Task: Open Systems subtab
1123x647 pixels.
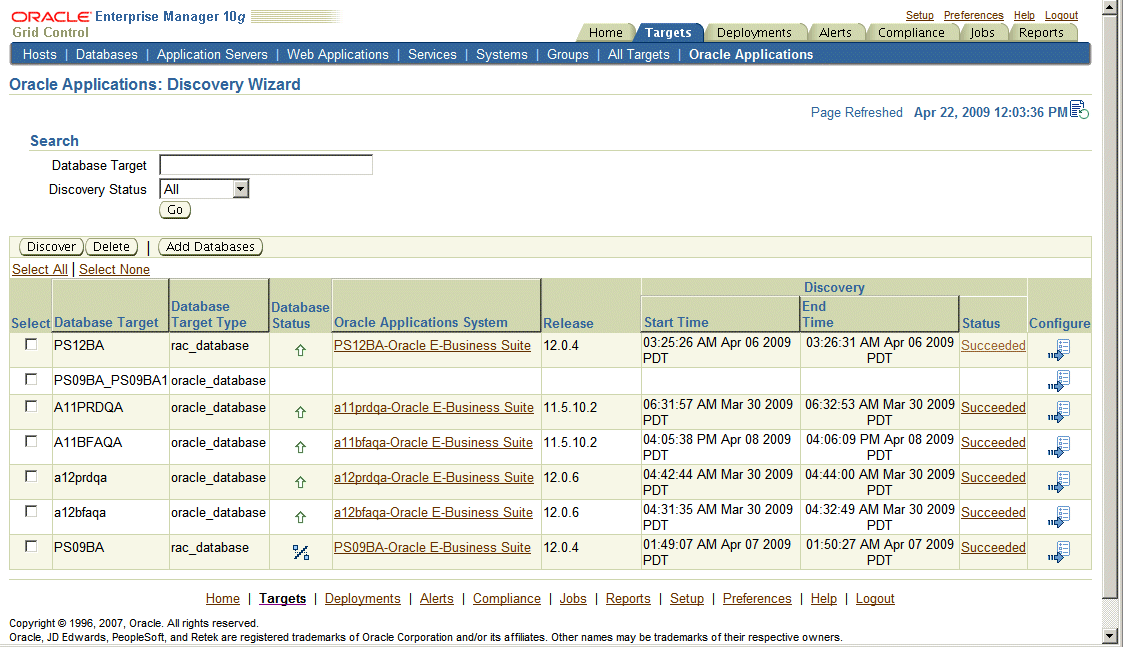Action: [501, 54]
